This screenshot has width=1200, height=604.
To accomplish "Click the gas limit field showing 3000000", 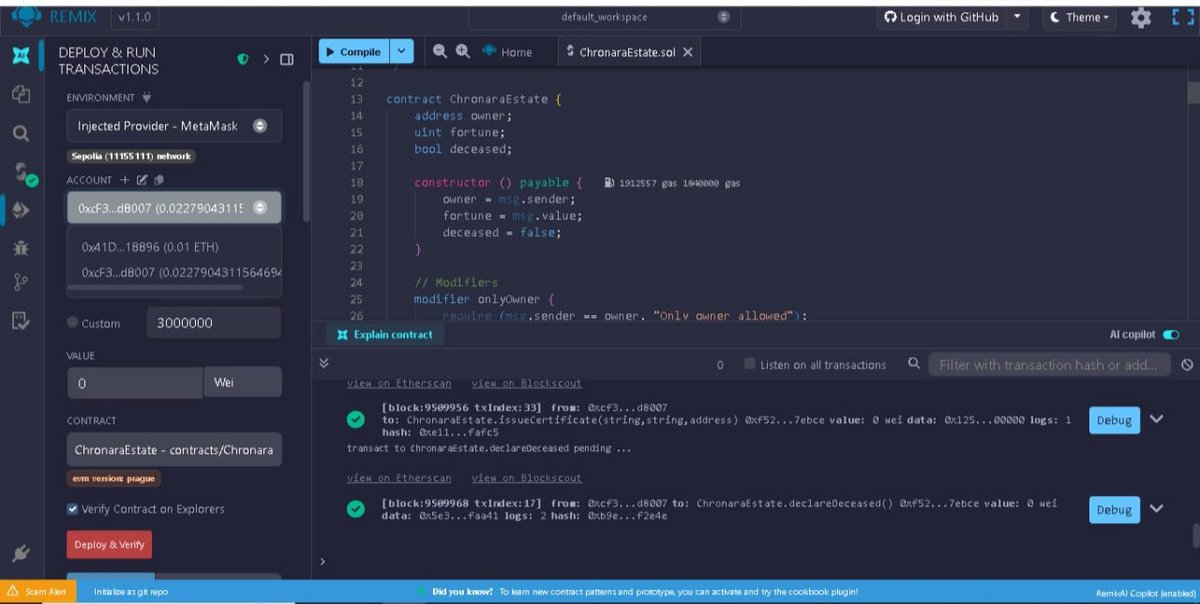I will (x=213, y=323).
